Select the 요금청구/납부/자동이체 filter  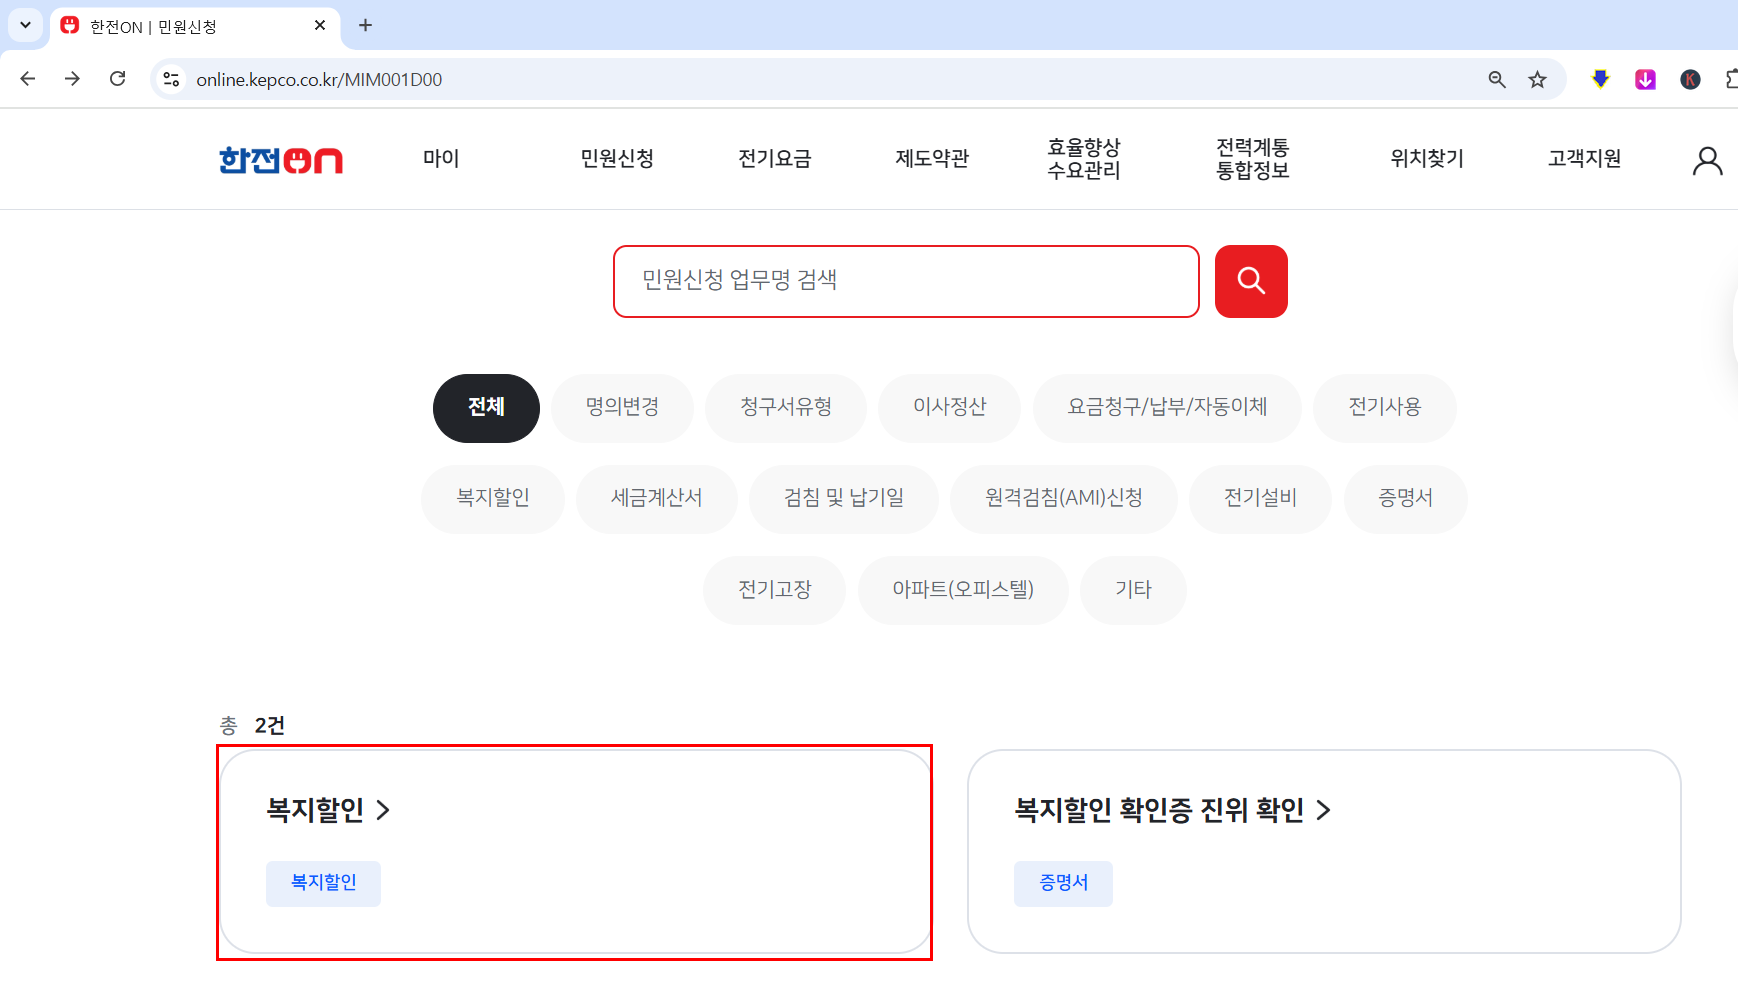[1167, 408]
